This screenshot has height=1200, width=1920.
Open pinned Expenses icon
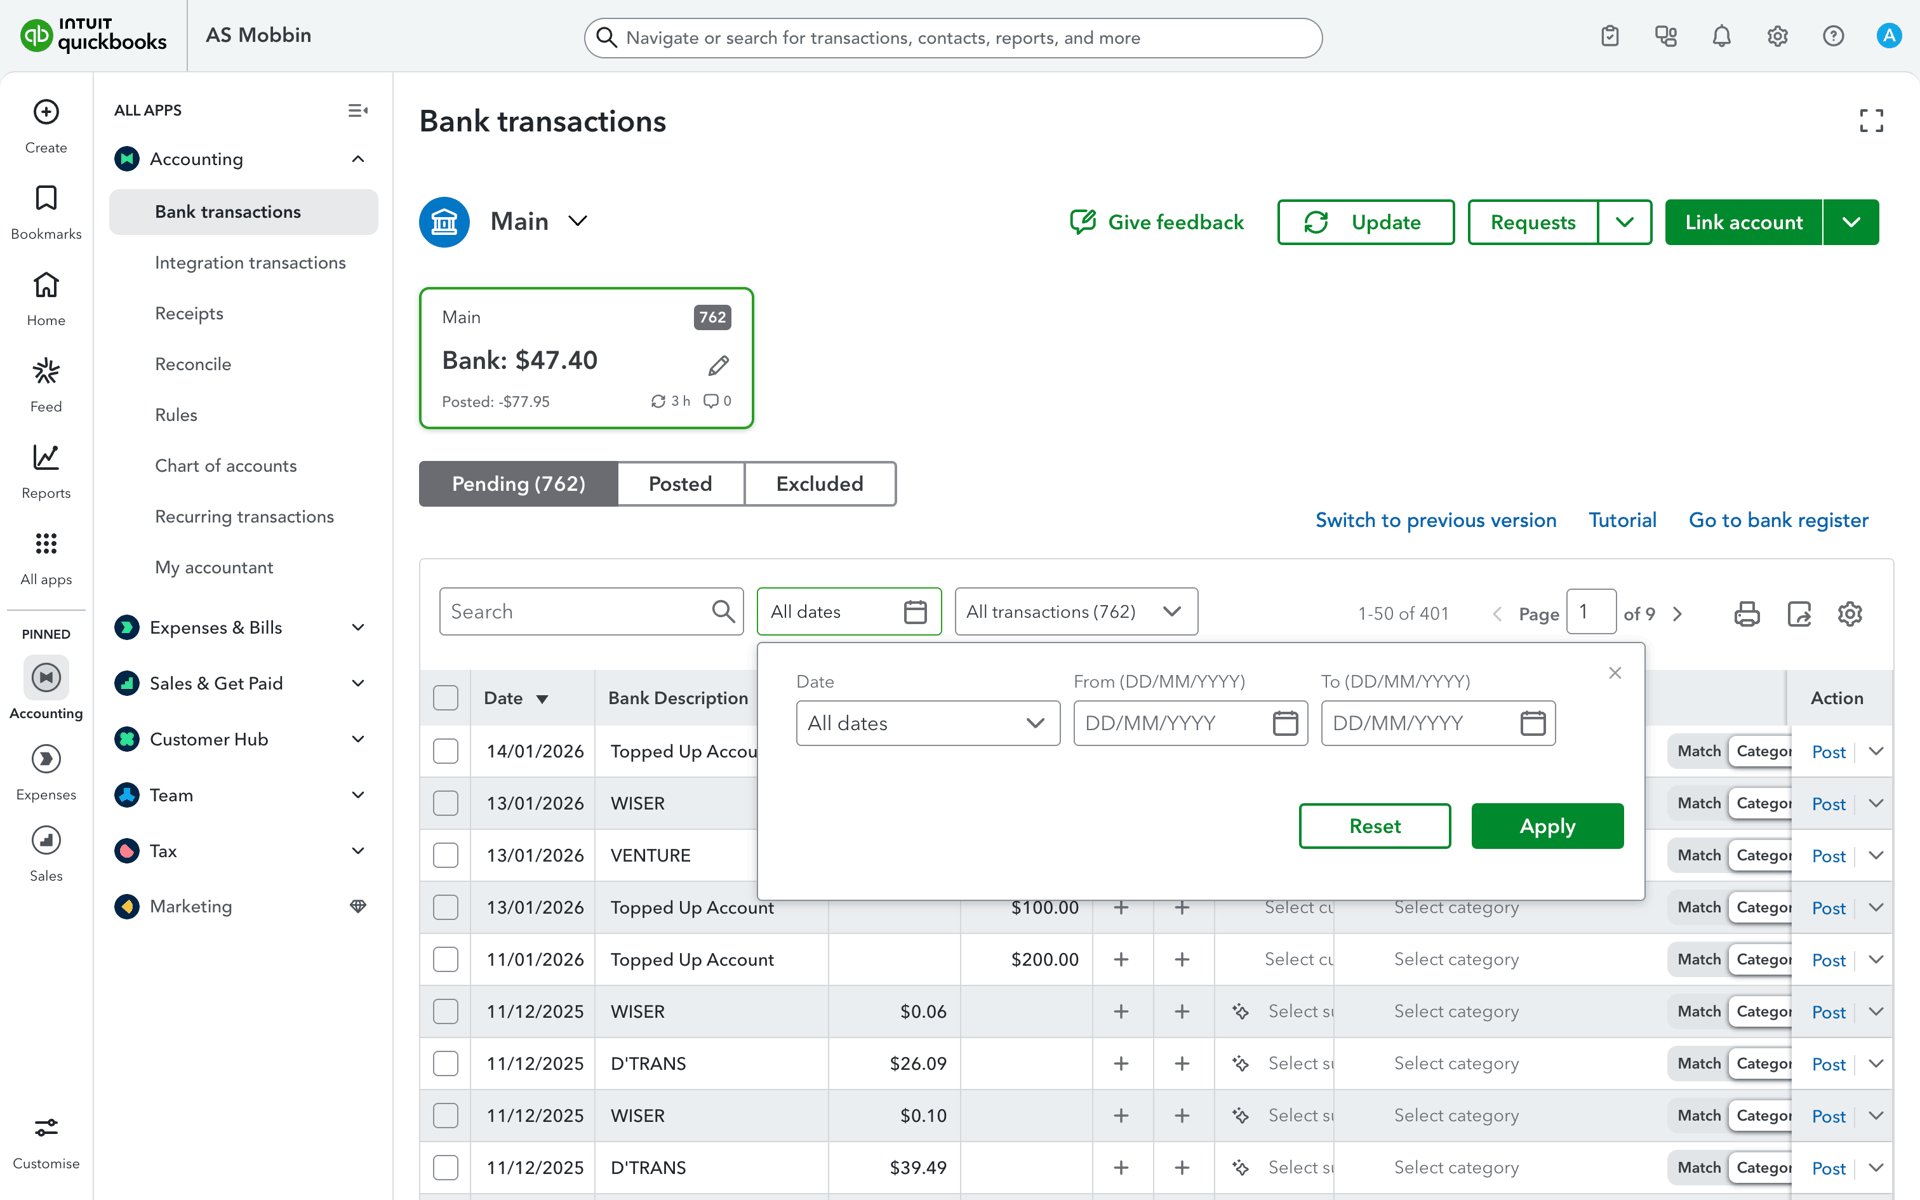coord(46,759)
